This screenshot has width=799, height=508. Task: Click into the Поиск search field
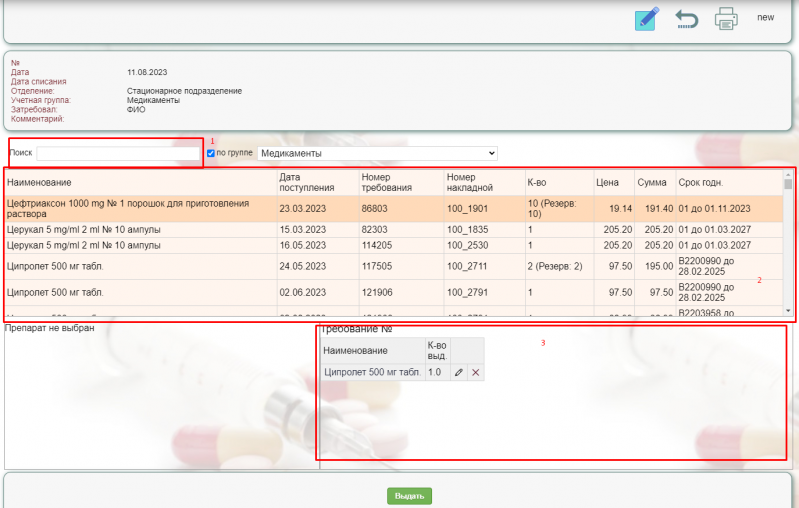[x=118, y=153]
